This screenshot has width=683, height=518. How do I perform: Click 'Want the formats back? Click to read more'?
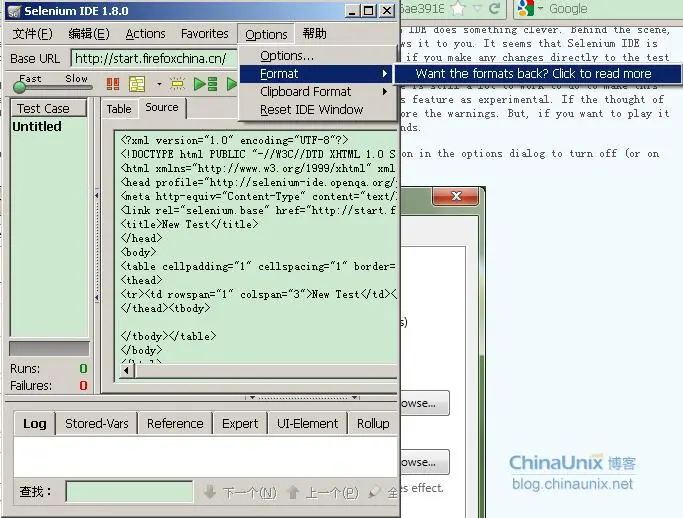coord(538,74)
